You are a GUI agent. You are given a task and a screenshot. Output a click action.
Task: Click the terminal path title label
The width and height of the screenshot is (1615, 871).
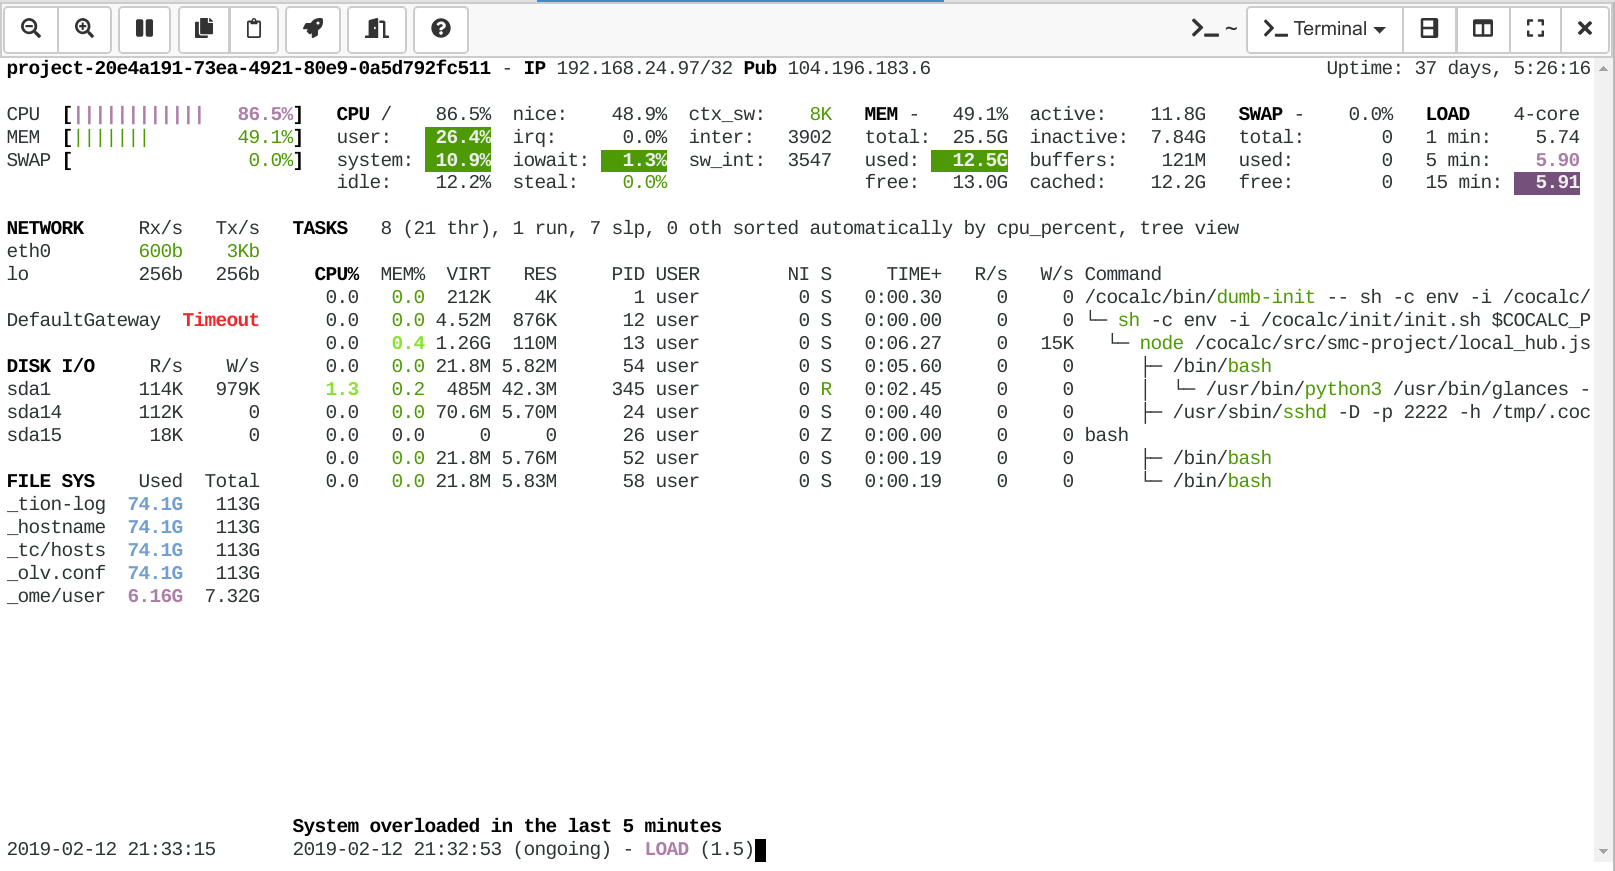1214,29
